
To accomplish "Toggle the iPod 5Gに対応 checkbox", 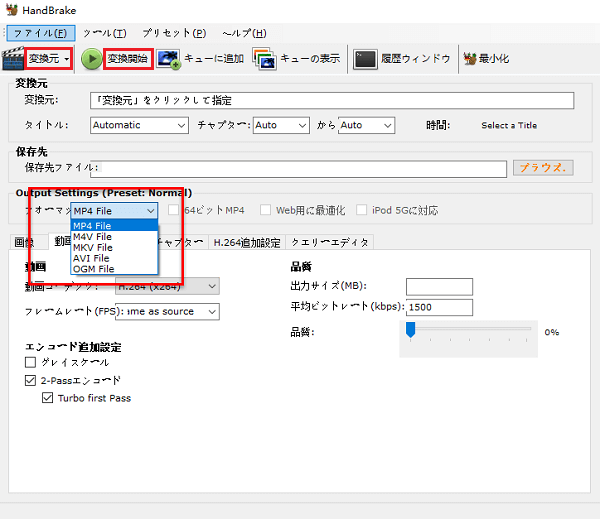I will 361,210.
